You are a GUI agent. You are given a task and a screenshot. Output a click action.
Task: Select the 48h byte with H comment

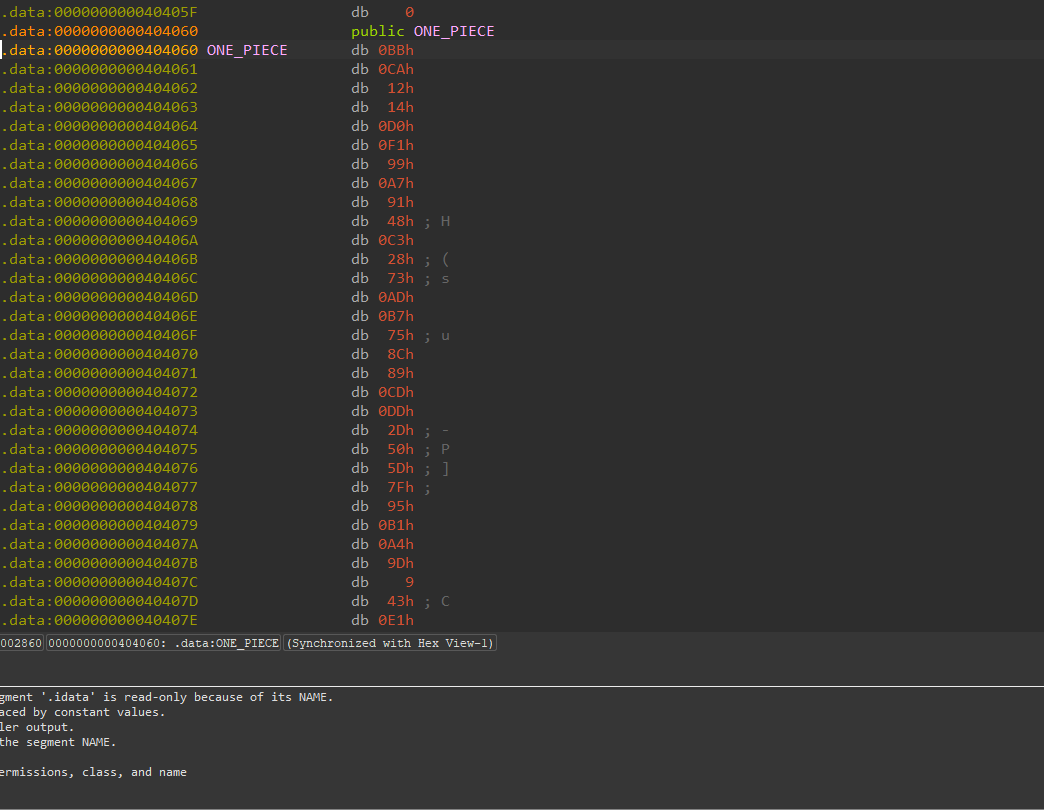(x=400, y=221)
